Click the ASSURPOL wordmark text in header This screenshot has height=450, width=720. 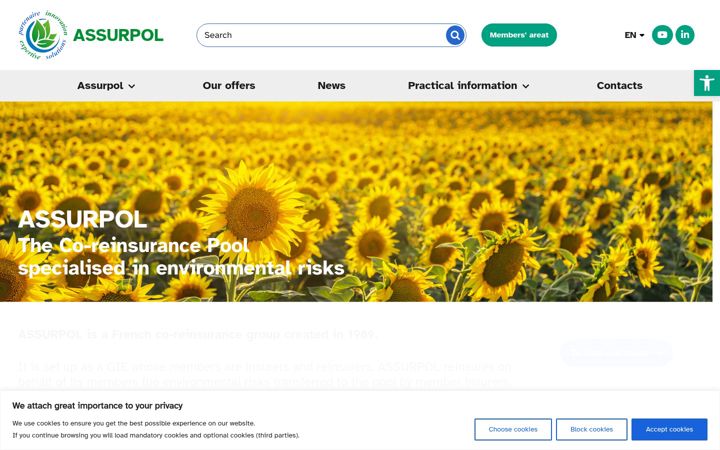[x=118, y=35]
